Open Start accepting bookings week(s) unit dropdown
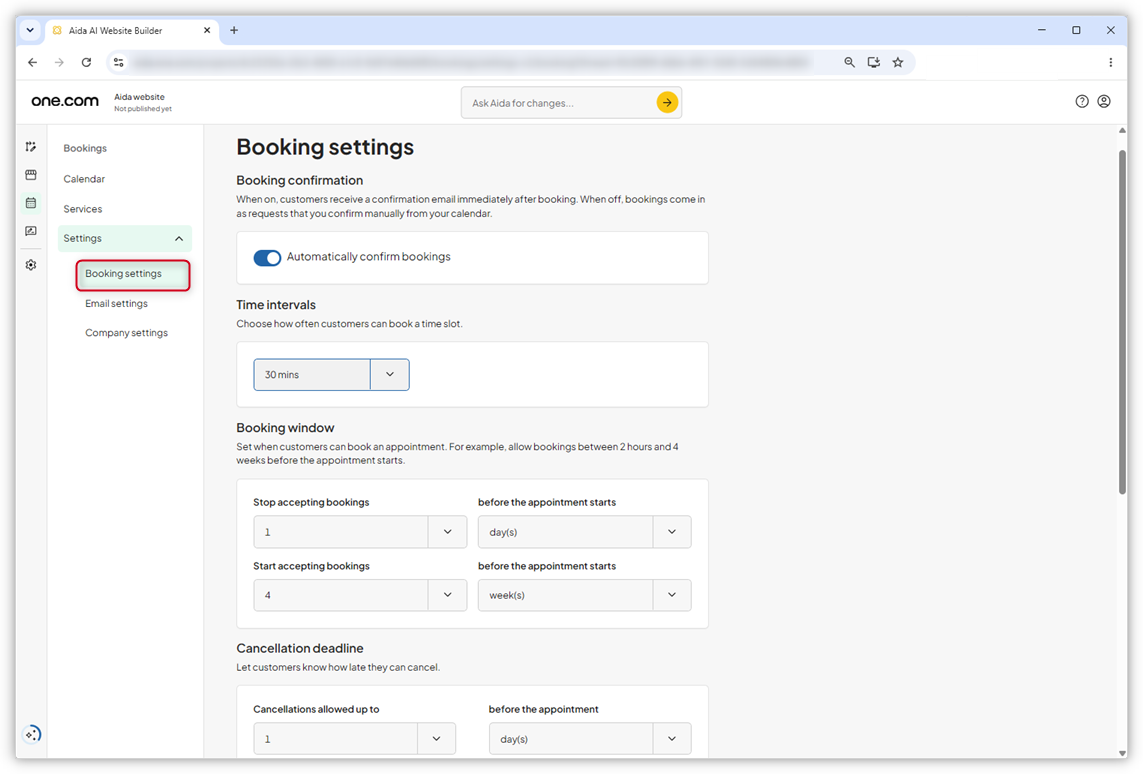This screenshot has height=774, width=1143. coord(585,595)
